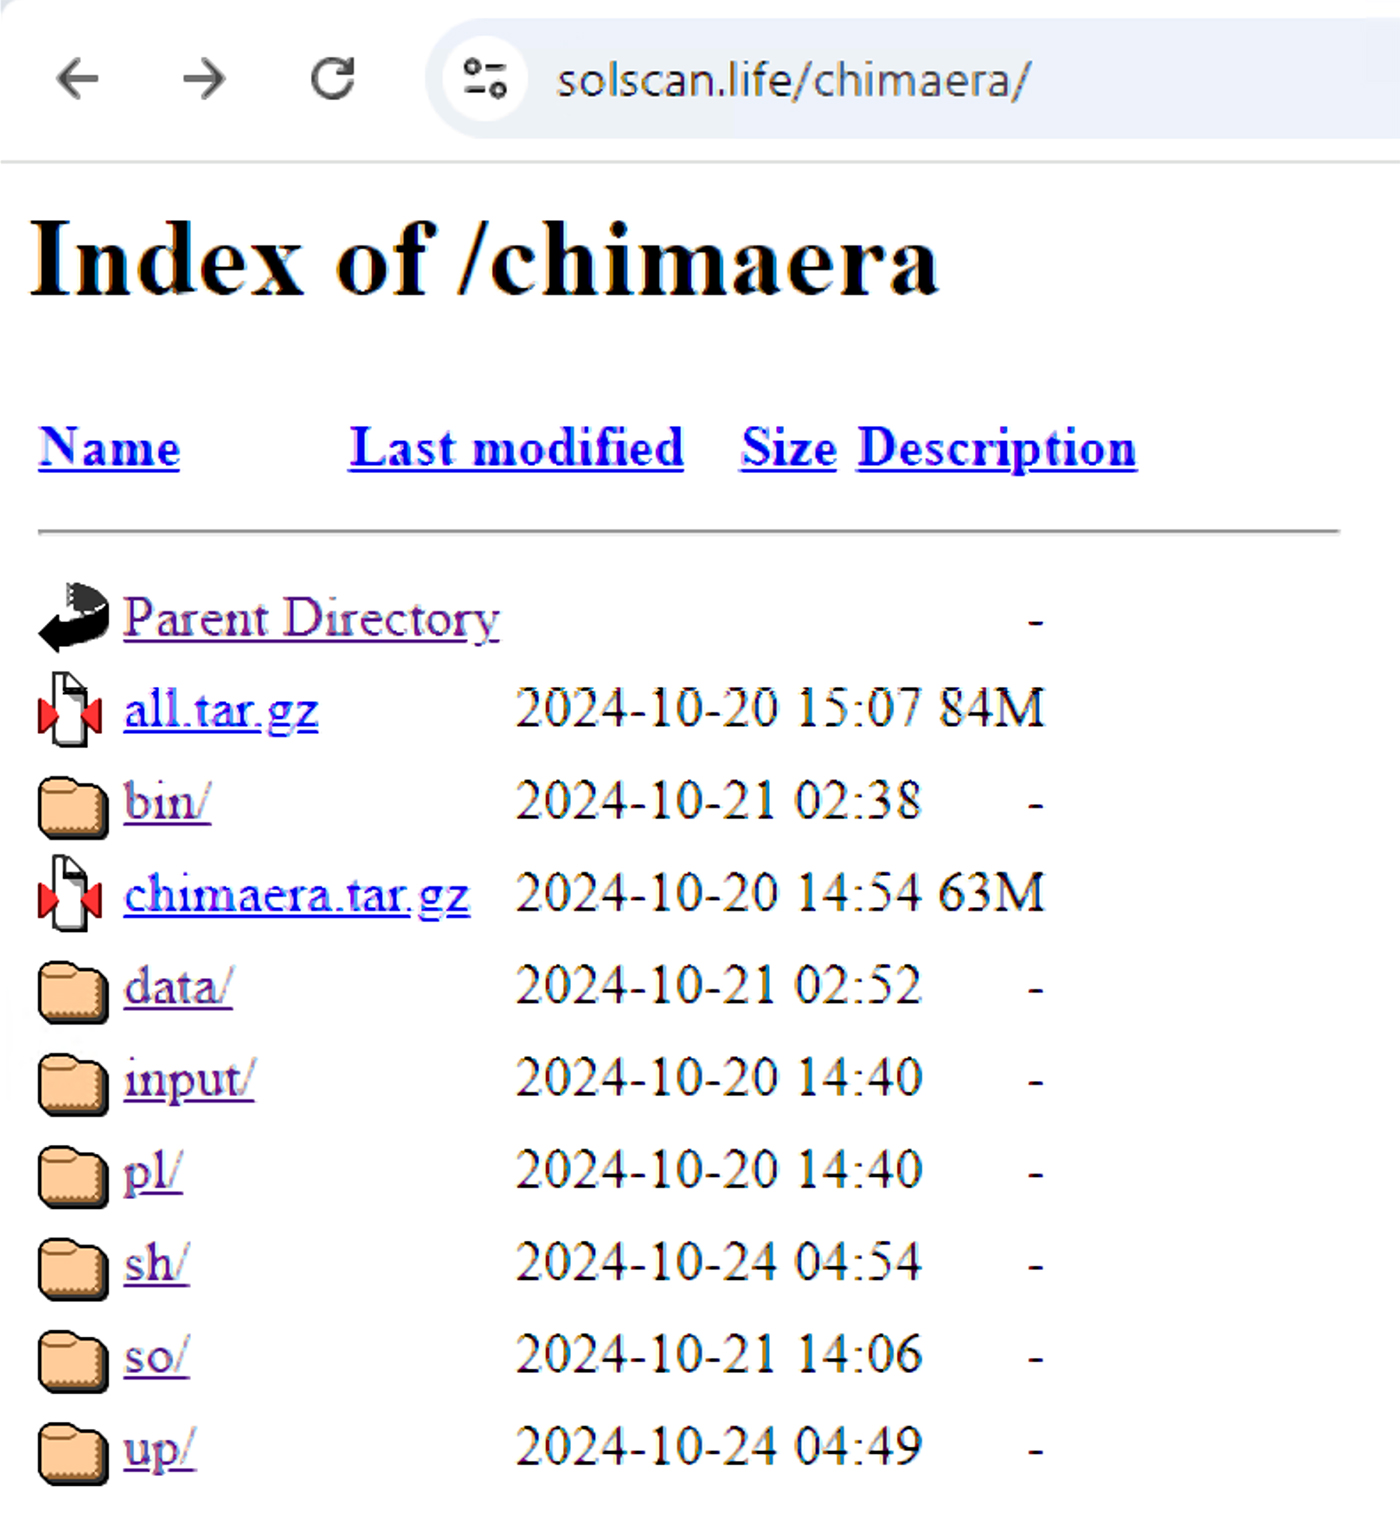Open the so/ directory

(156, 1357)
